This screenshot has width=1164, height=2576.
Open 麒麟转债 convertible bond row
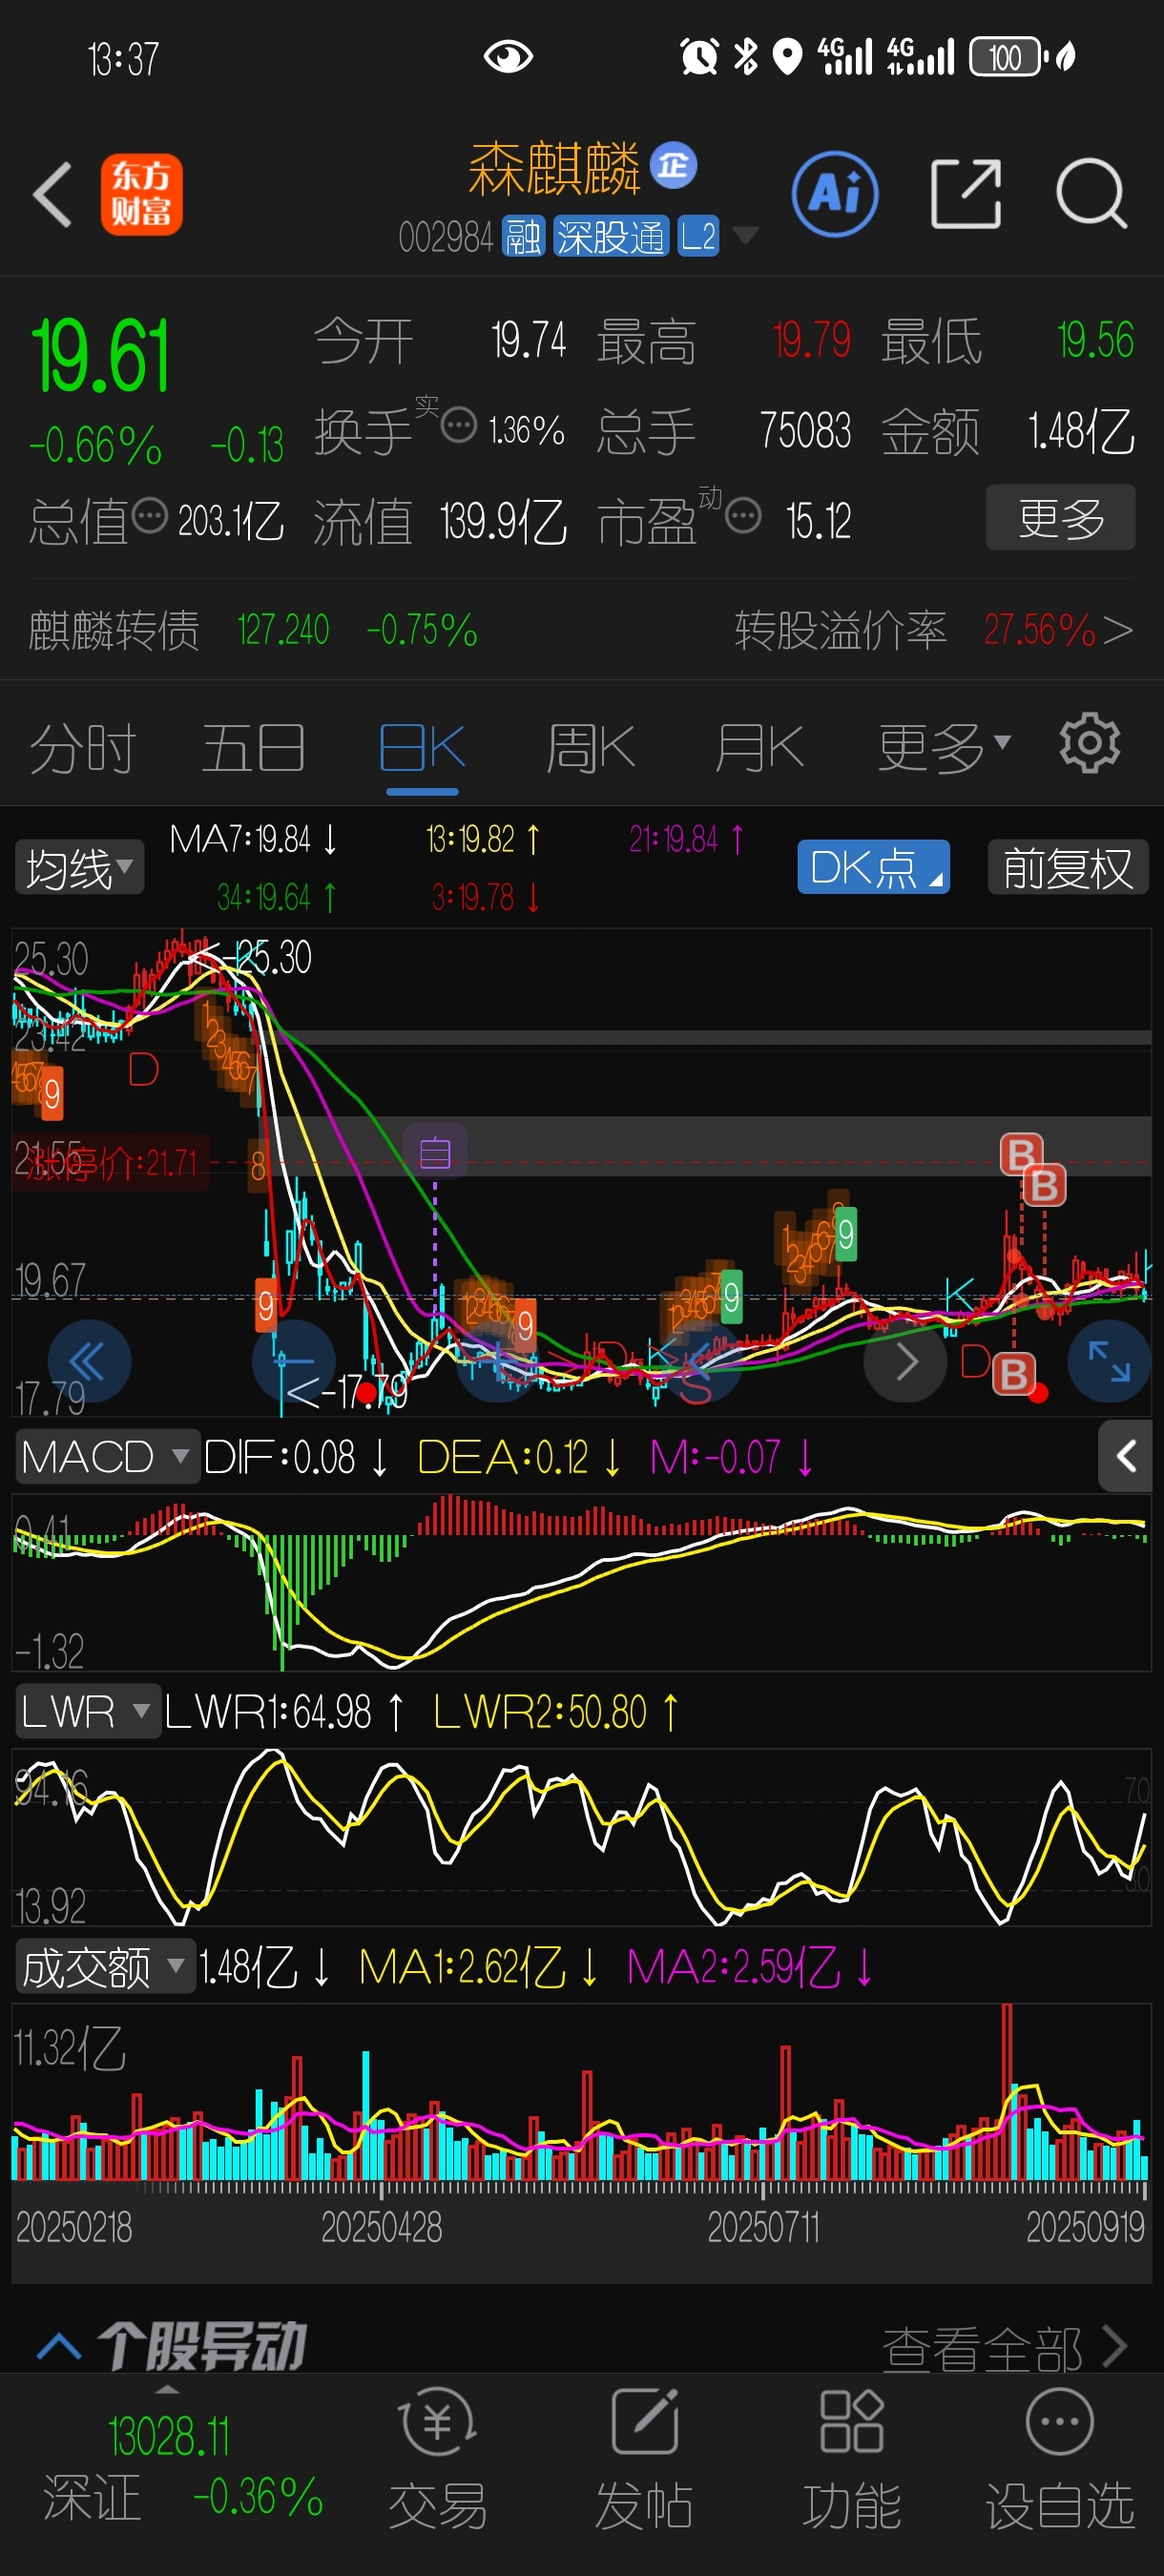[x=253, y=630]
